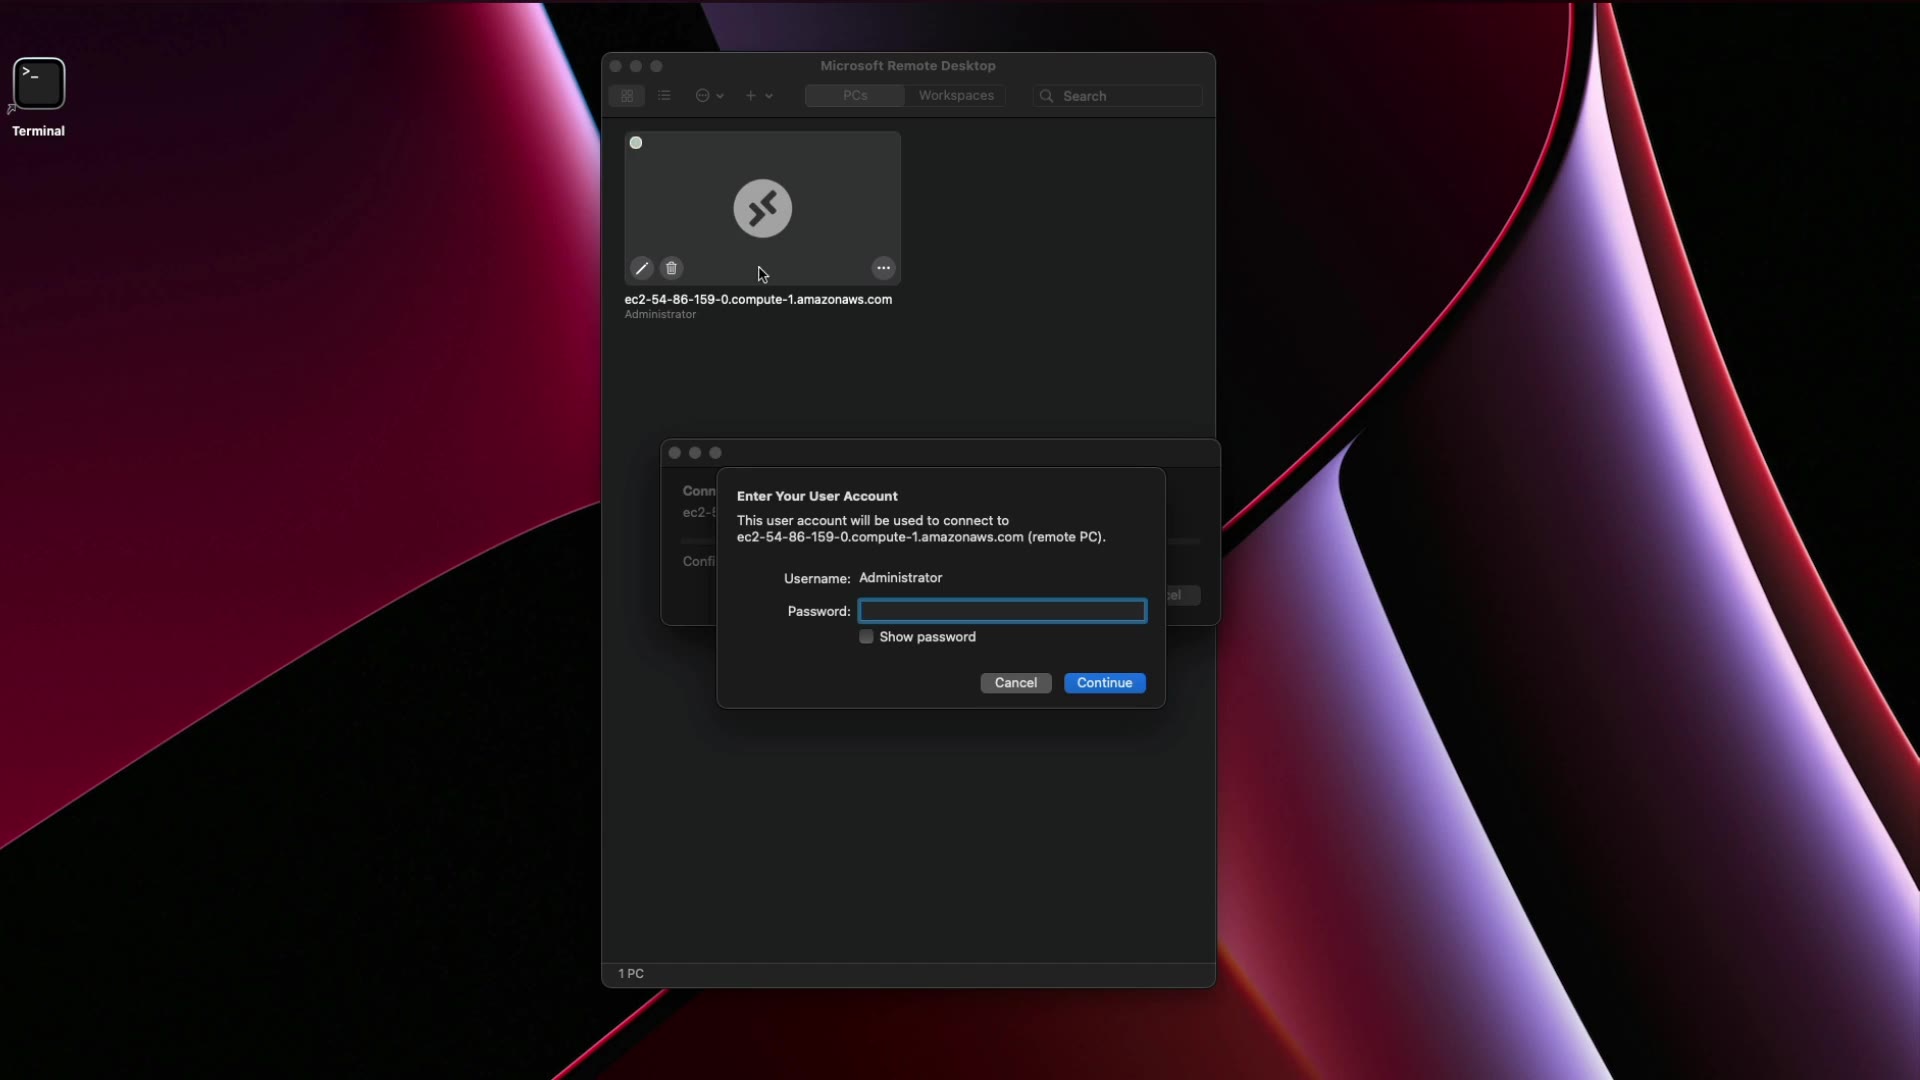Screen dimensions: 1920x1080
Task: Delete the PC with trash icon
Action: pyautogui.click(x=672, y=268)
